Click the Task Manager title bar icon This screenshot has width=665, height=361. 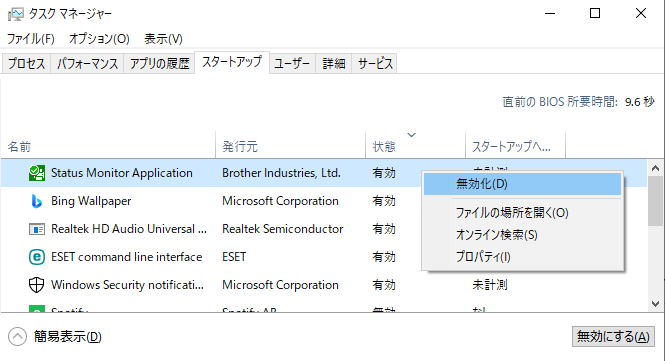coord(16,14)
